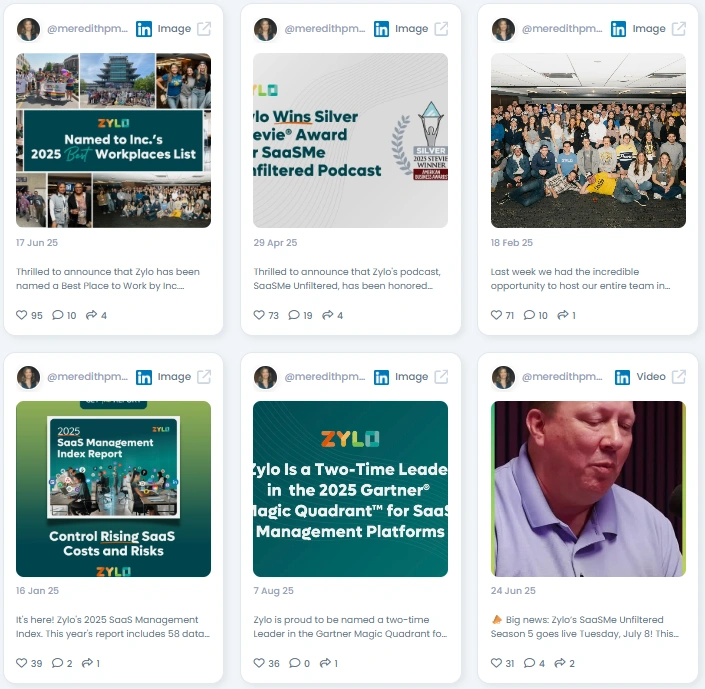Open Inc. Best Workplaces List image

113,140
